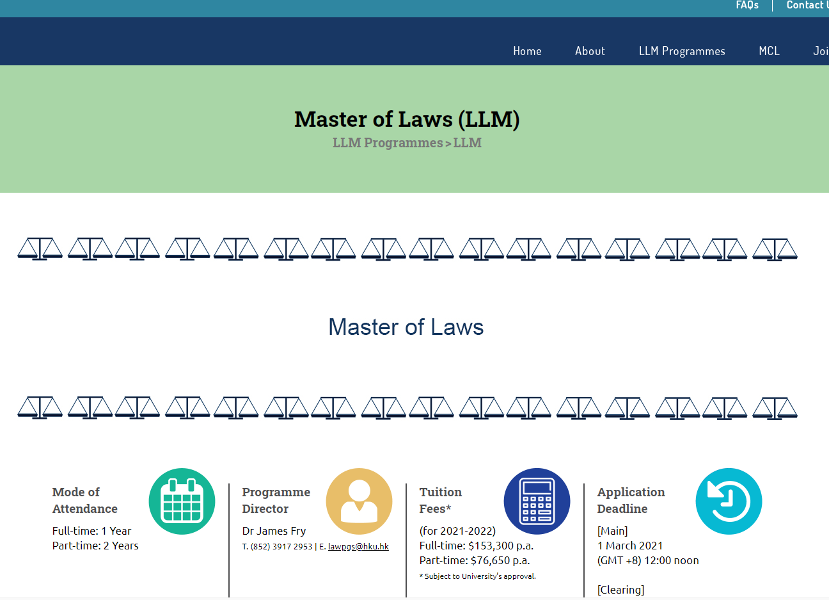Viewport: 830px width, 600px height.
Task: Open the Contact link in top bar
Action: point(807,5)
